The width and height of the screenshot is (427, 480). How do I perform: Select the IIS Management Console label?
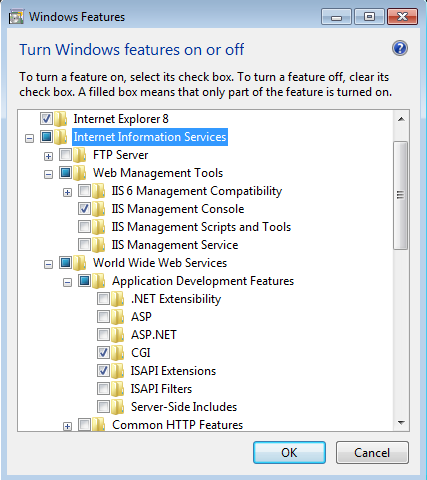click(178, 209)
